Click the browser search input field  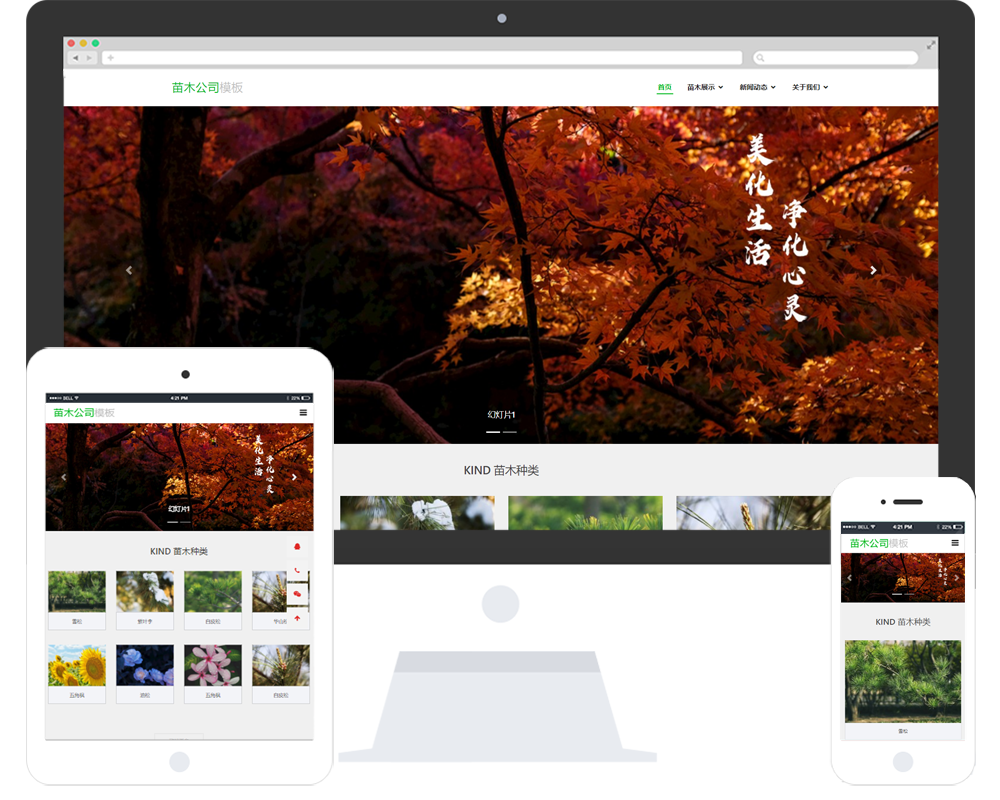835,58
